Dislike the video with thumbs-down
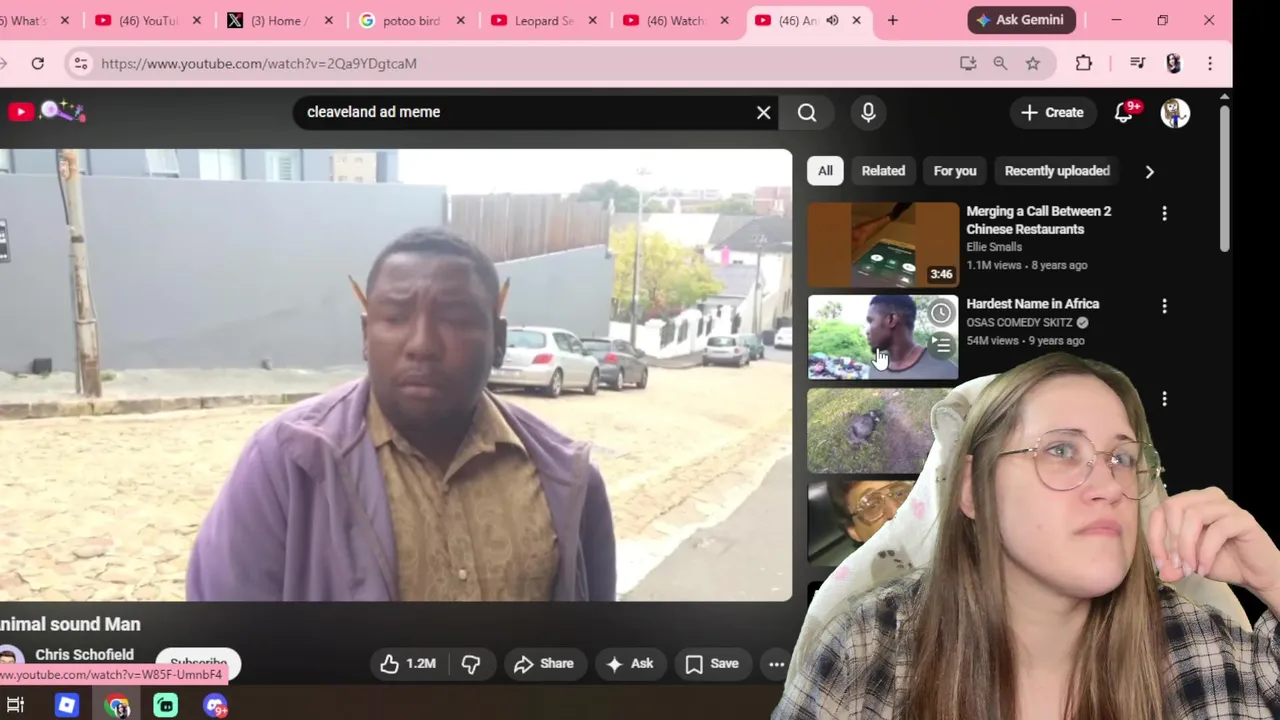The width and height of the screenshot is (1280, 720). (471, 664)
